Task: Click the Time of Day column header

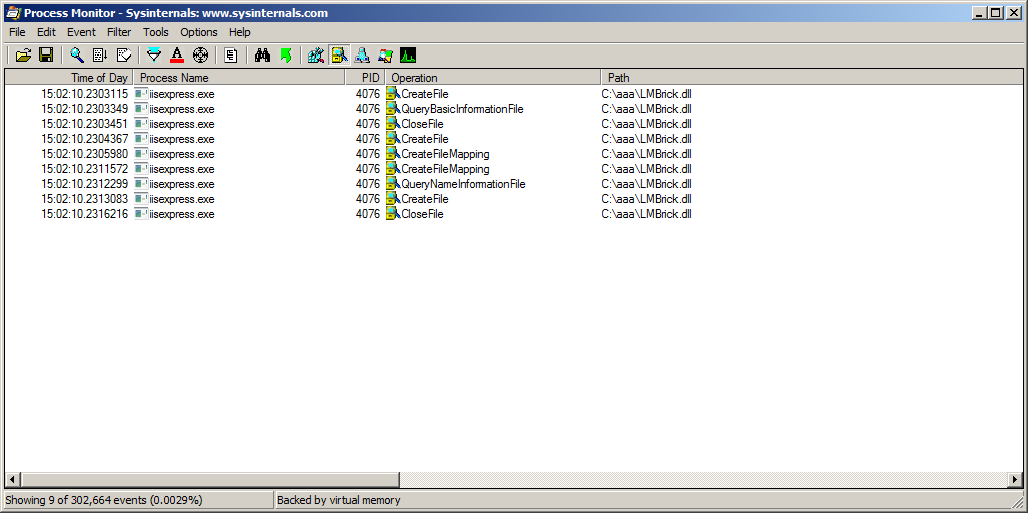Action: [x=69, y=77]
